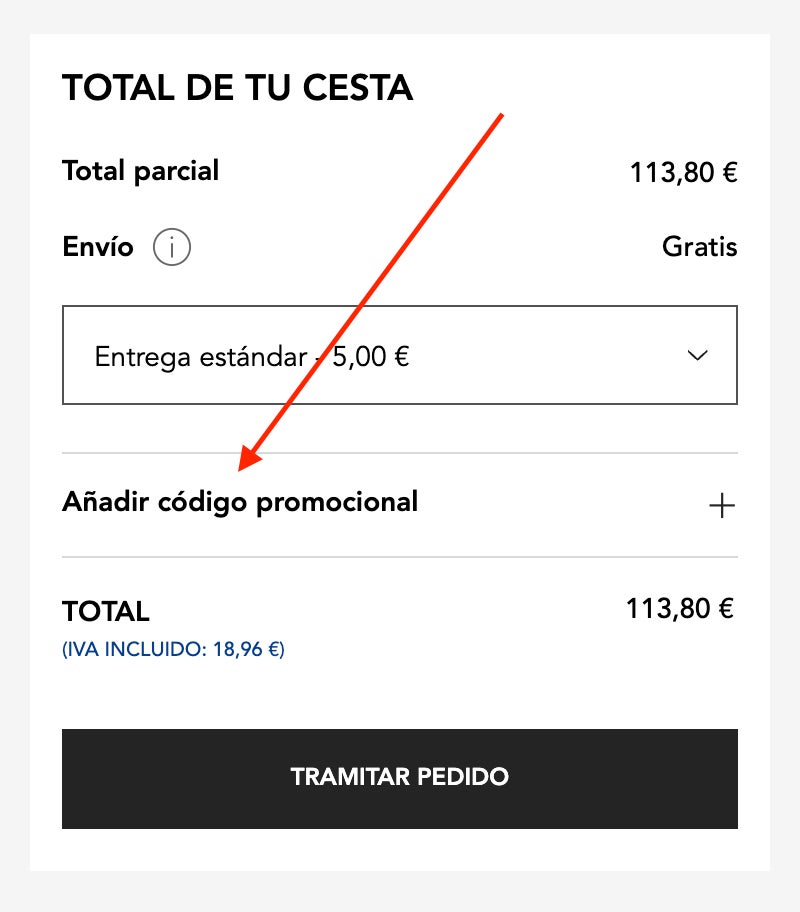Click the red arrow's tail end

[500, 116]
